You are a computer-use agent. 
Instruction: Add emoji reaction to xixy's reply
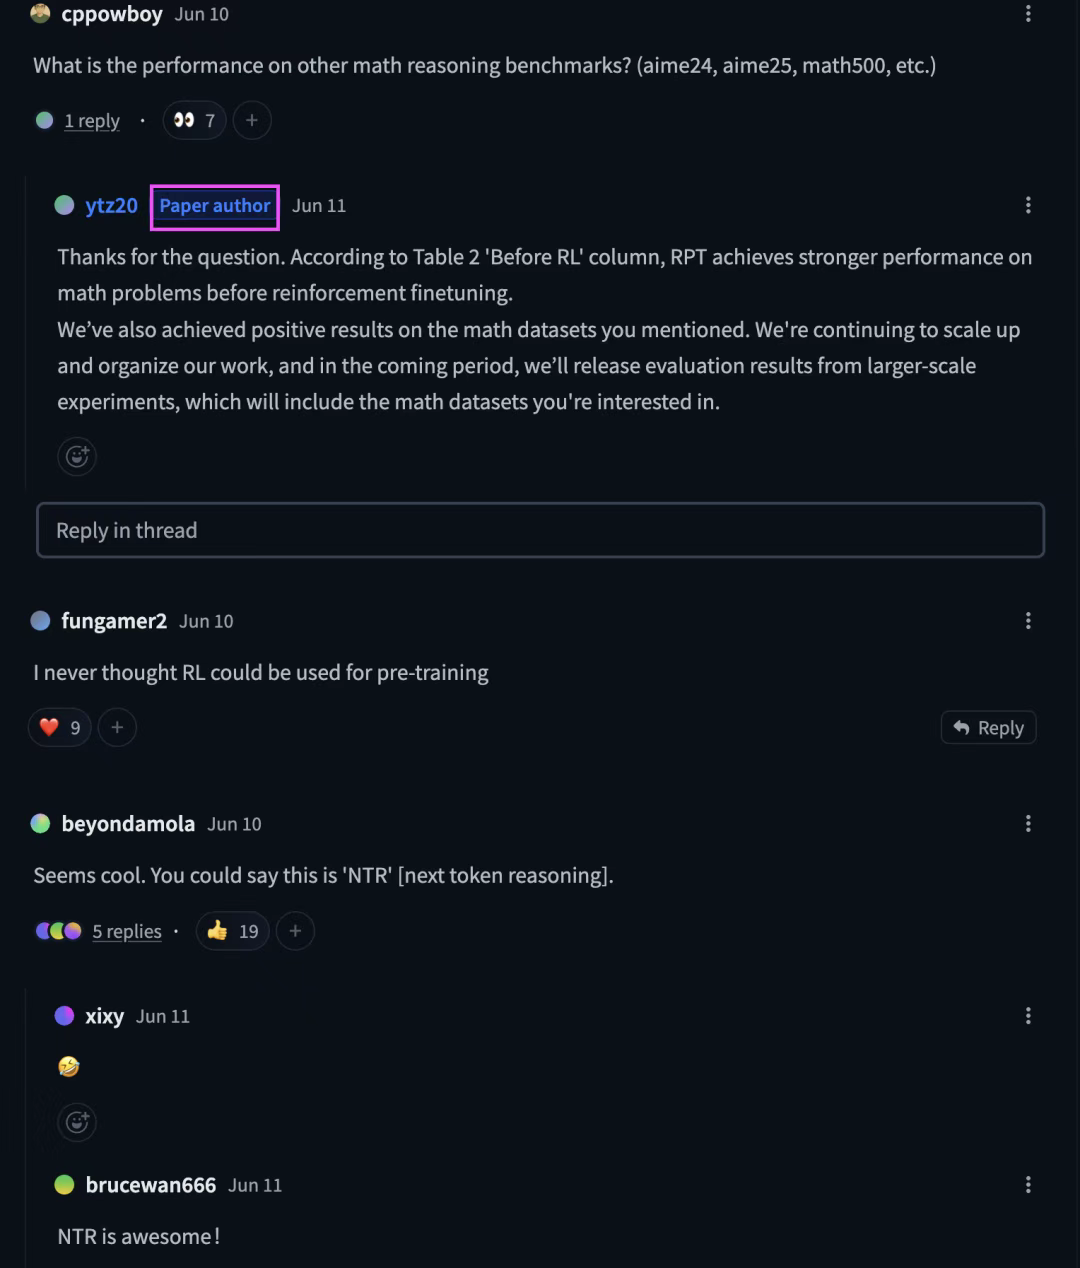[77, 1122]
